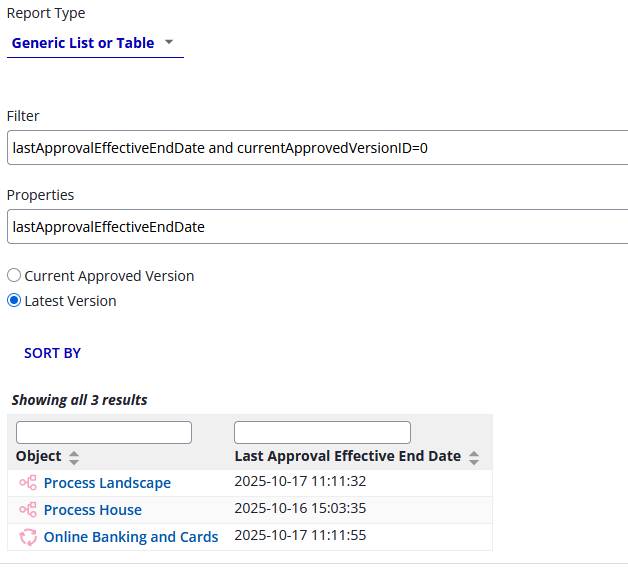
Task: Sort by the Object column arrows
Action: [x=74, y=457]
